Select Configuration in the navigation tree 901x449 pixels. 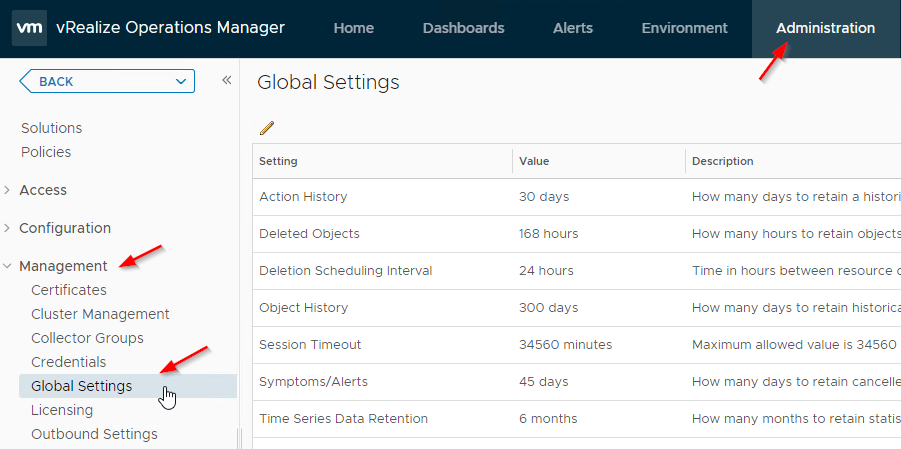coord(65,228)
